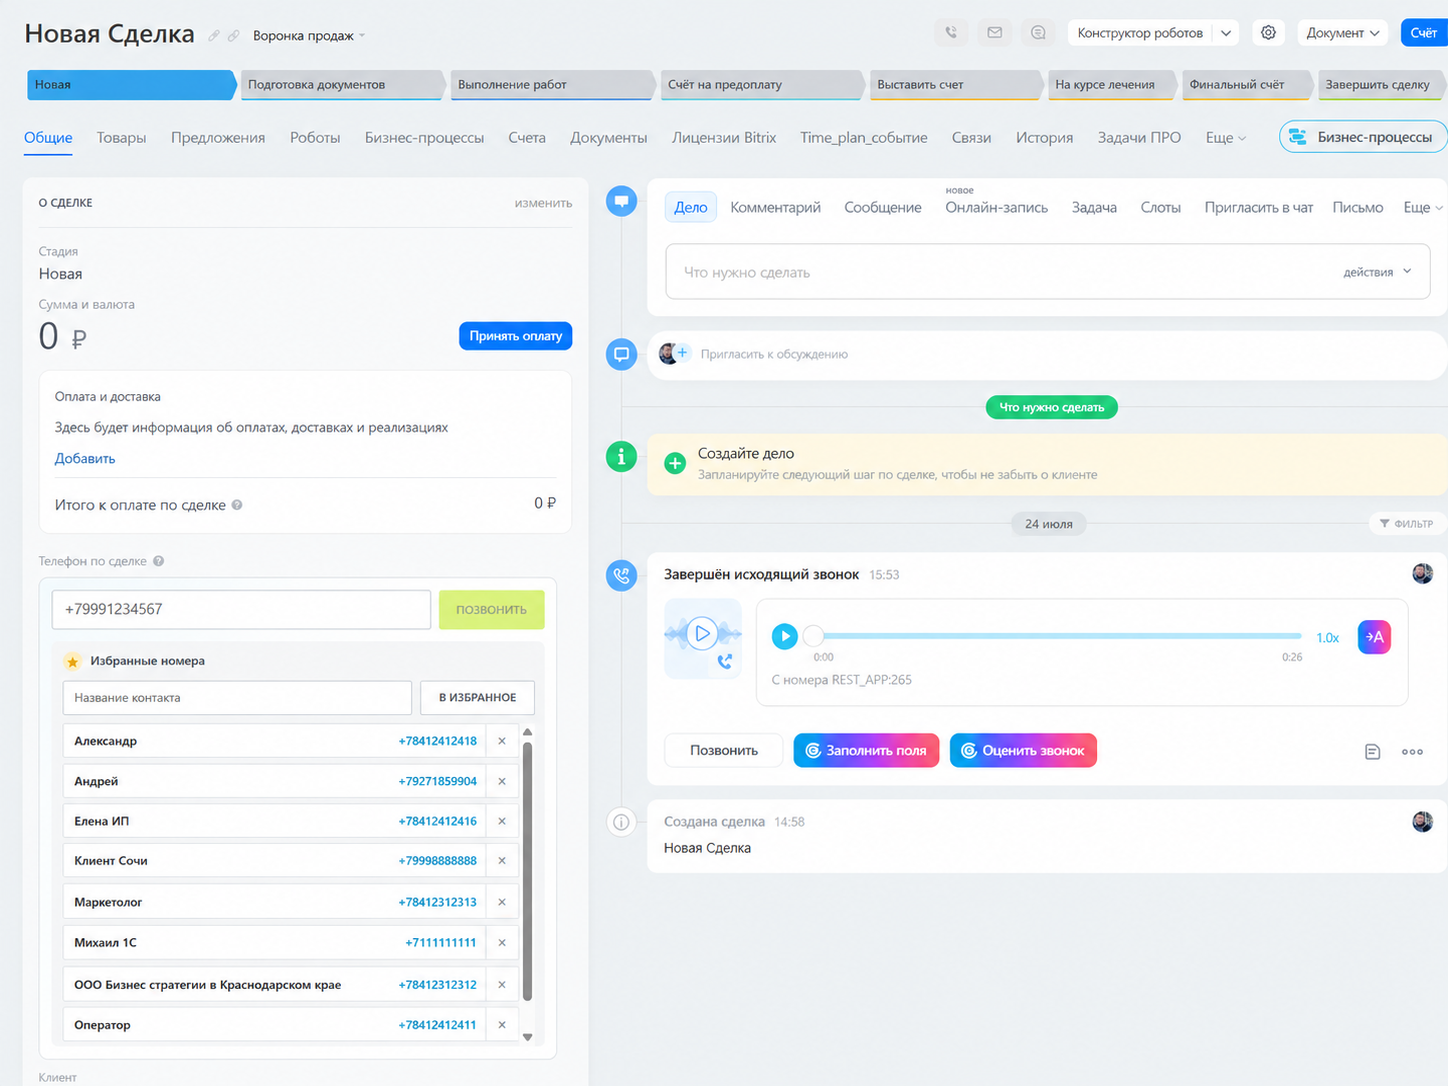The height and width of the screenshot is (1086, 1448).
Task: Focus the Что нужно сделать input
Action: coord(1048,272)
